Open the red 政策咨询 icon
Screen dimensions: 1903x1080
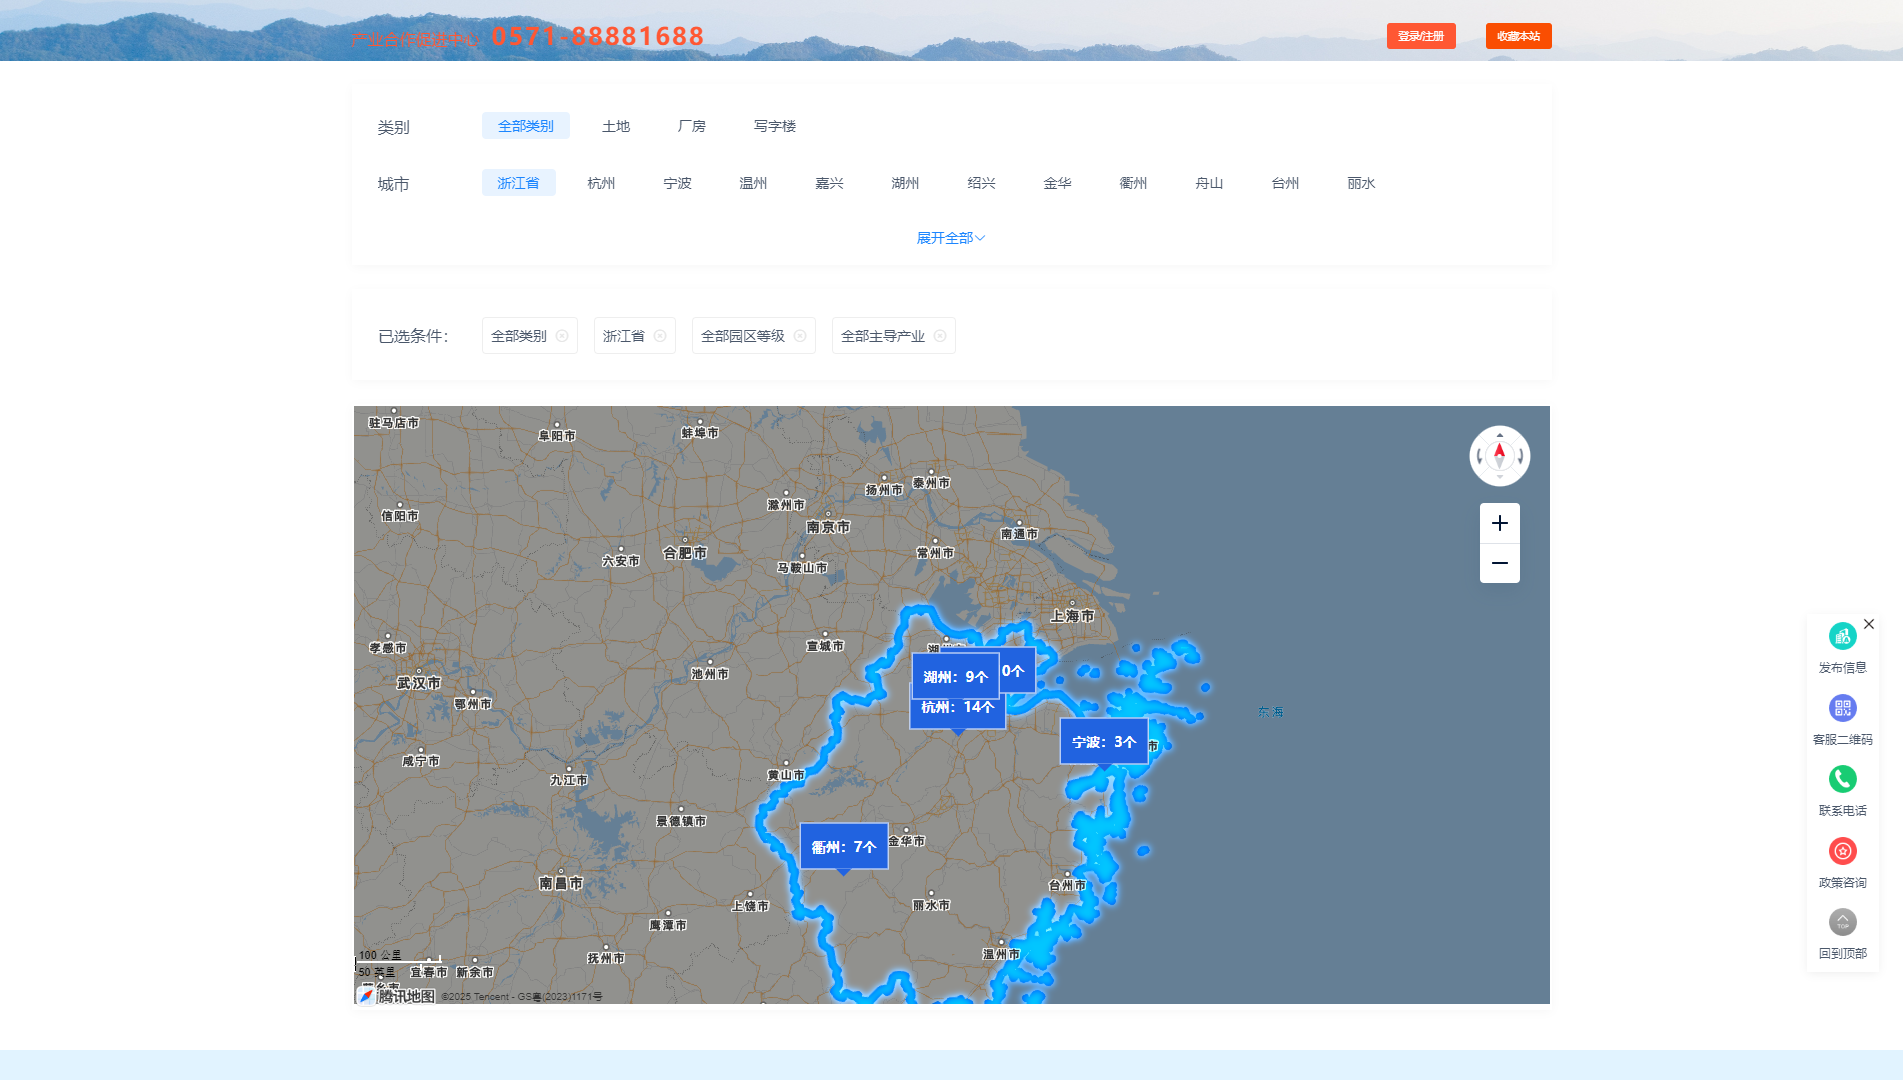(1842, 851)
